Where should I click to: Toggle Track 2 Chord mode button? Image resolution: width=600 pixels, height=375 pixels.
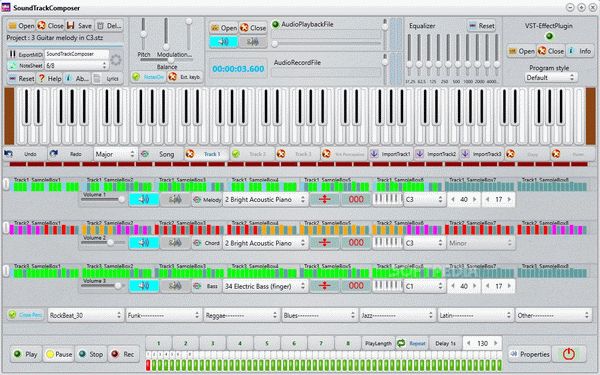tap(207, 243)
